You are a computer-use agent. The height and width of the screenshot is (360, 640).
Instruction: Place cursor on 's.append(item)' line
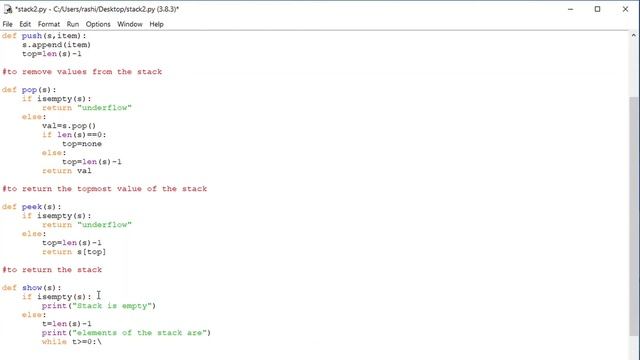point(56,45)
